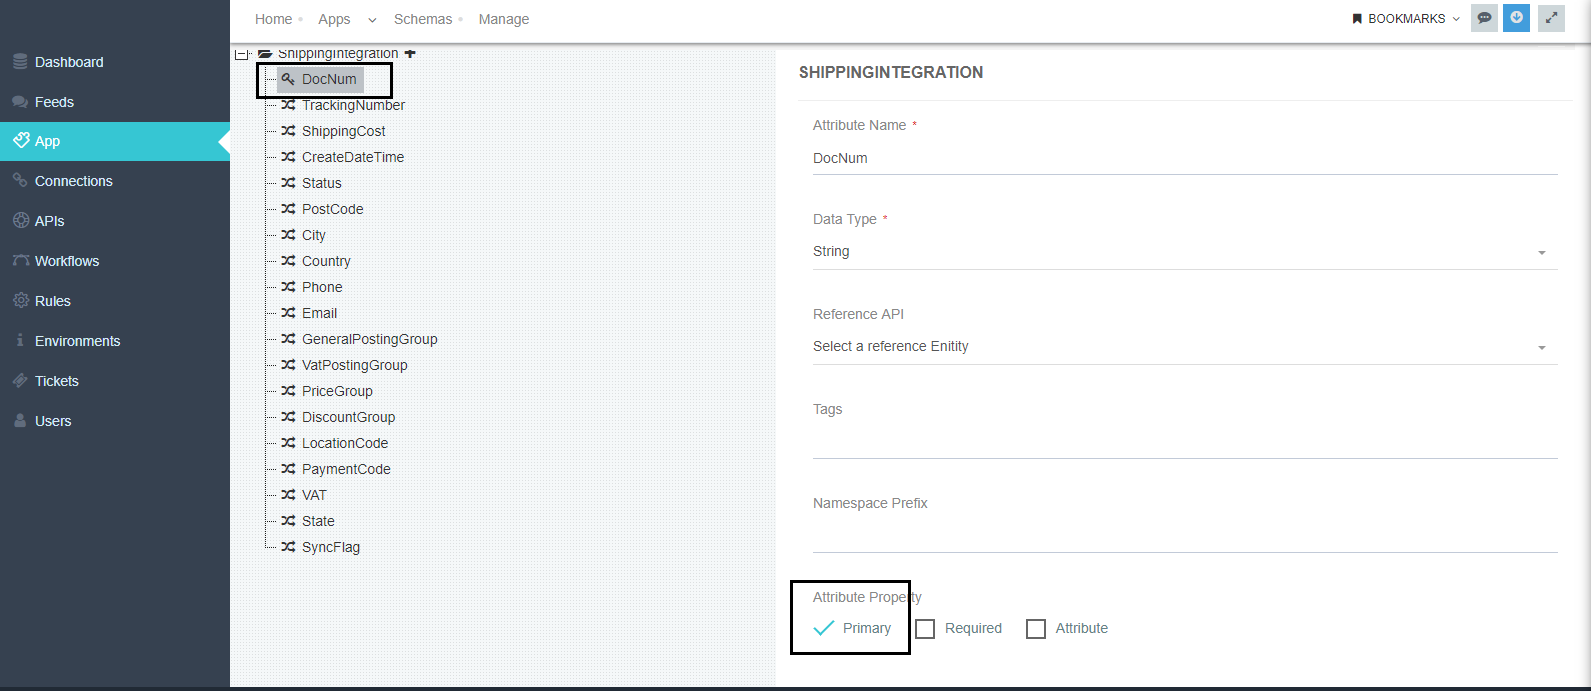This screenshot has width=1591, height=691.
Task: Click the shuffle icon beside City
Action: [288, 235]
